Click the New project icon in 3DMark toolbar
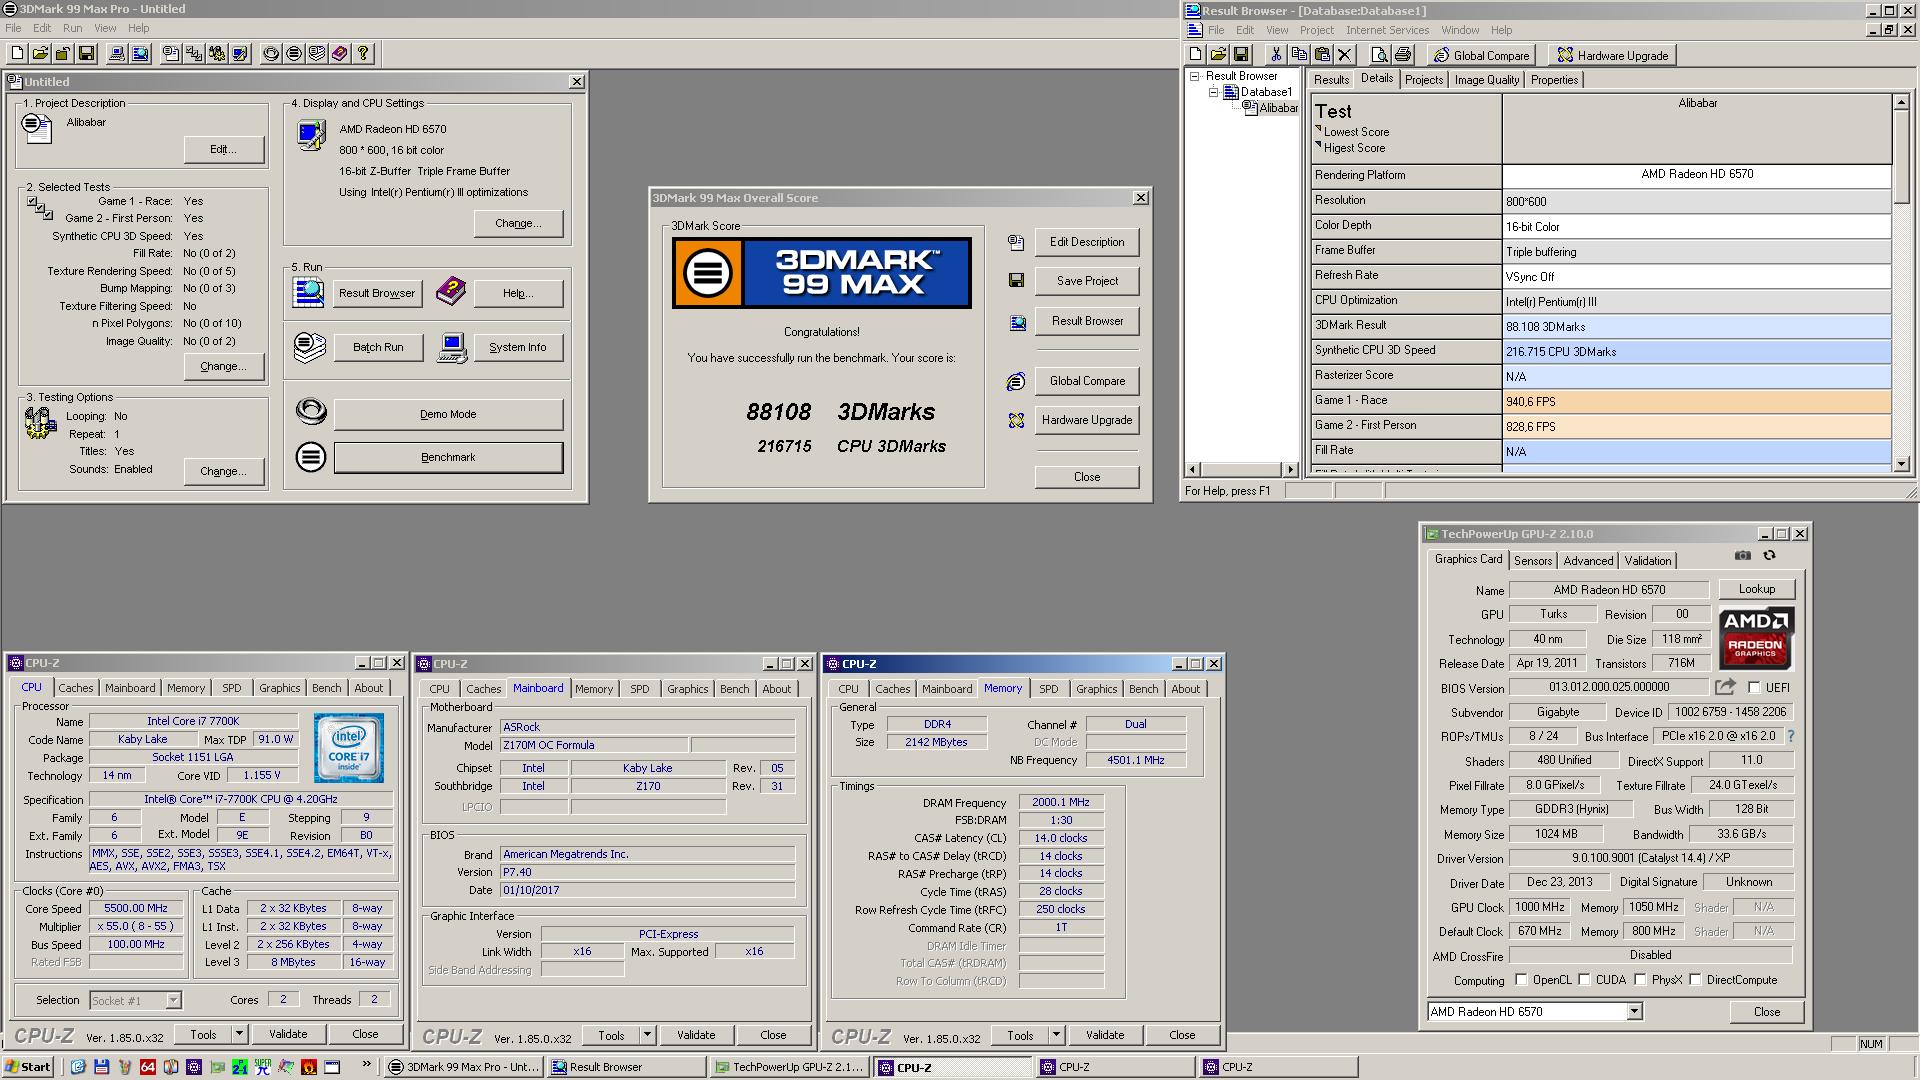The image size is (1920, 1080). (x=18, y=54)
